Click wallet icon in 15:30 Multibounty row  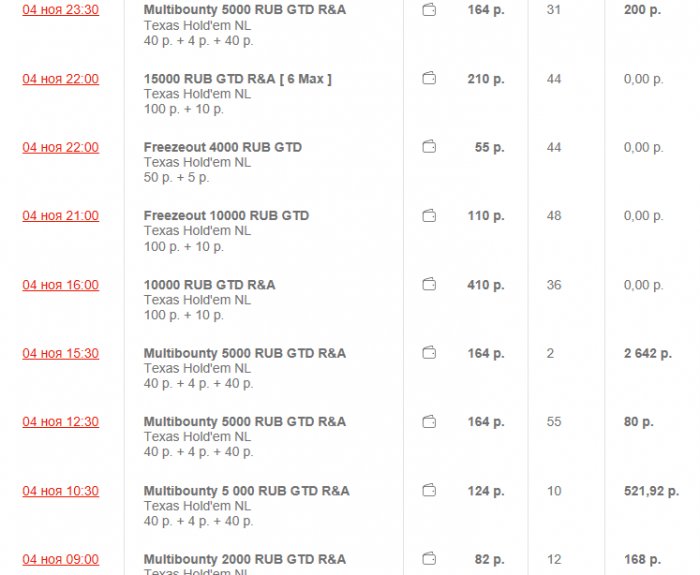(x=429, y=353)
